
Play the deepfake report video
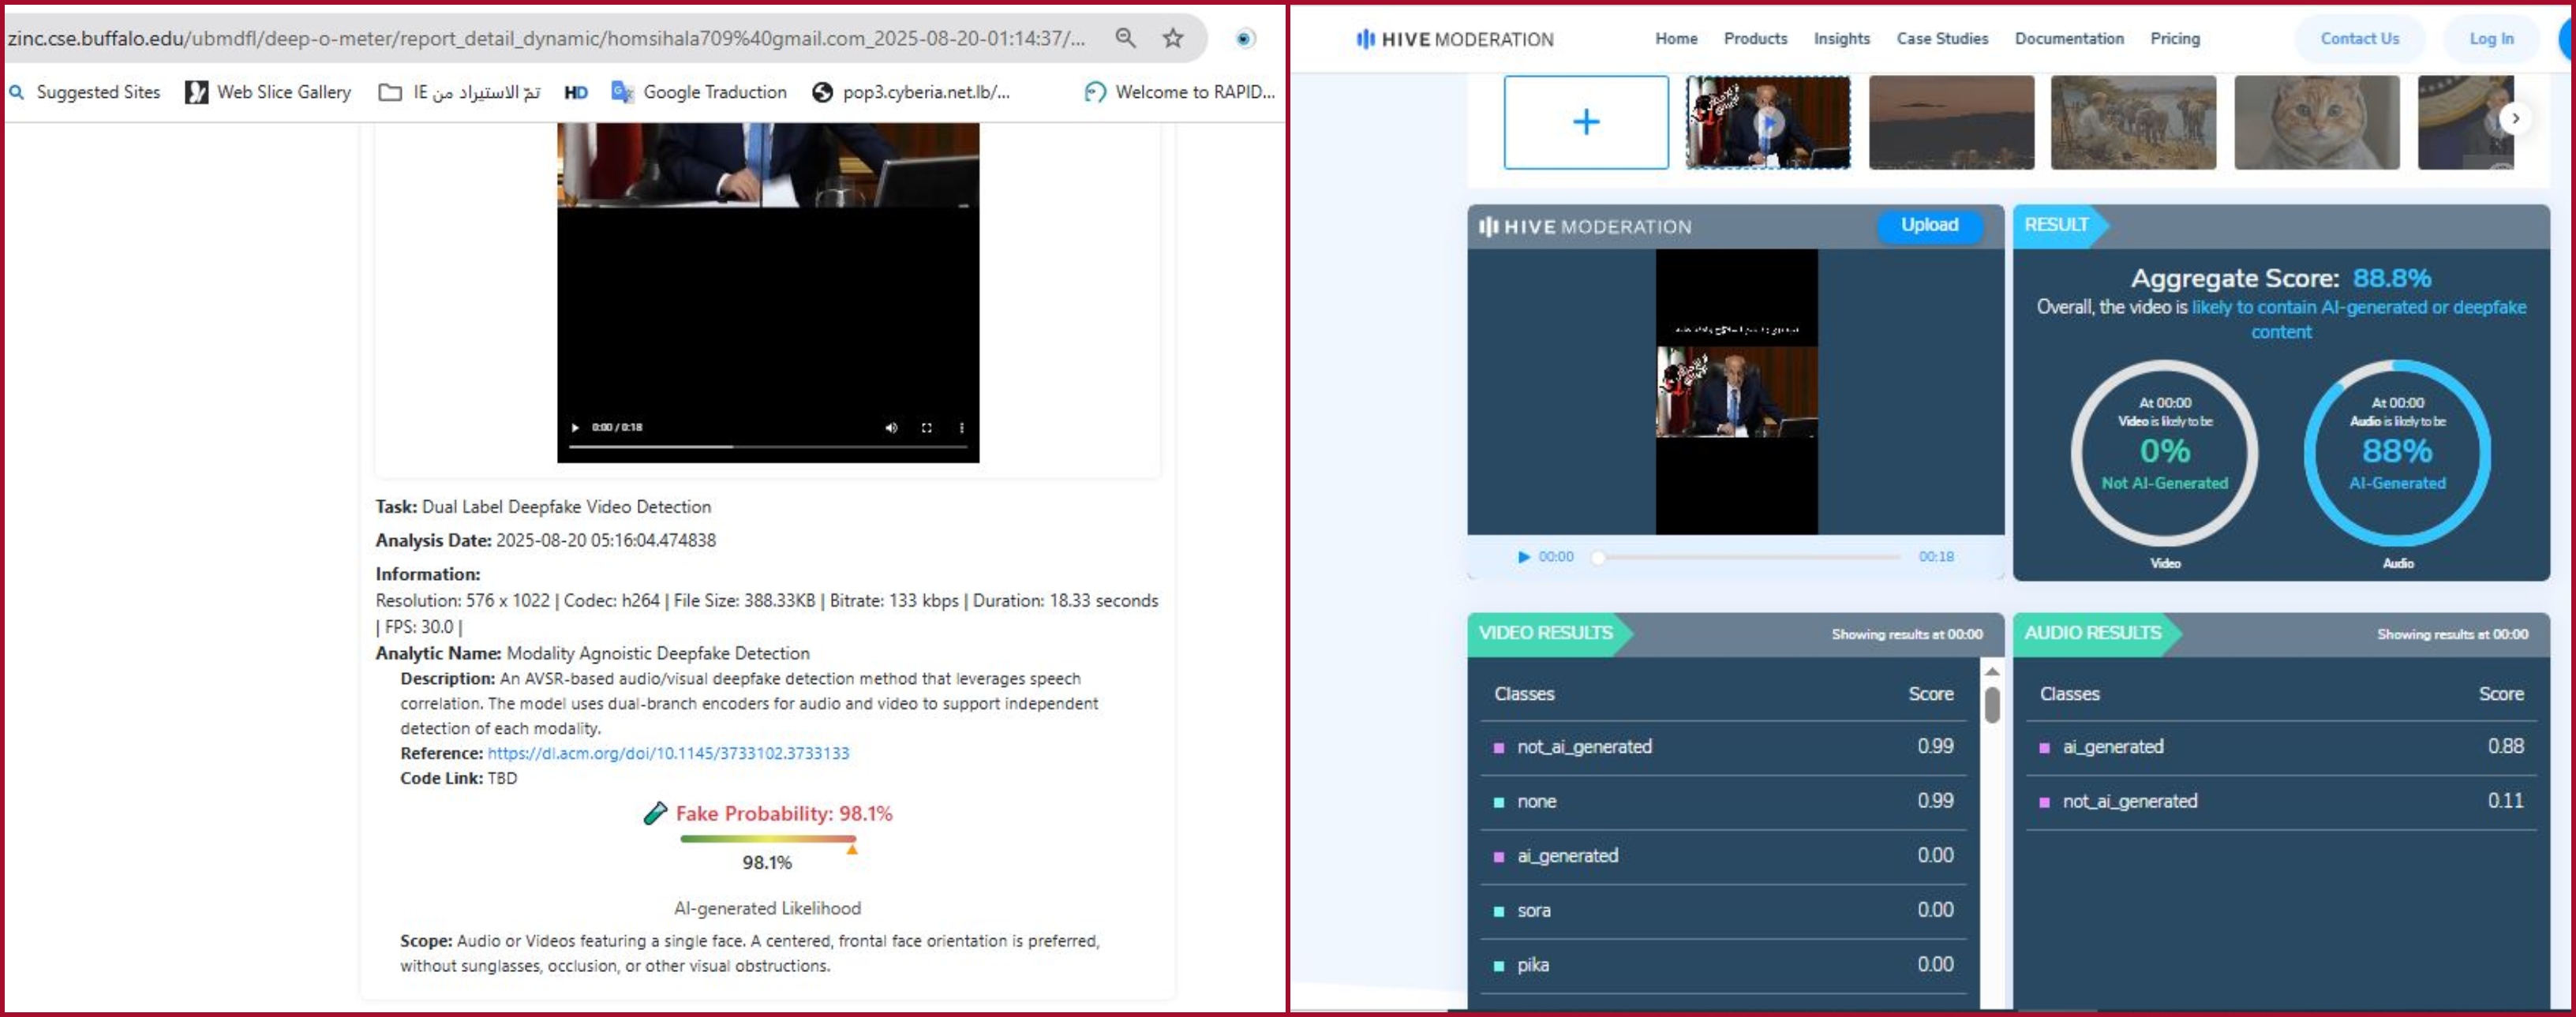pos(575,427)
